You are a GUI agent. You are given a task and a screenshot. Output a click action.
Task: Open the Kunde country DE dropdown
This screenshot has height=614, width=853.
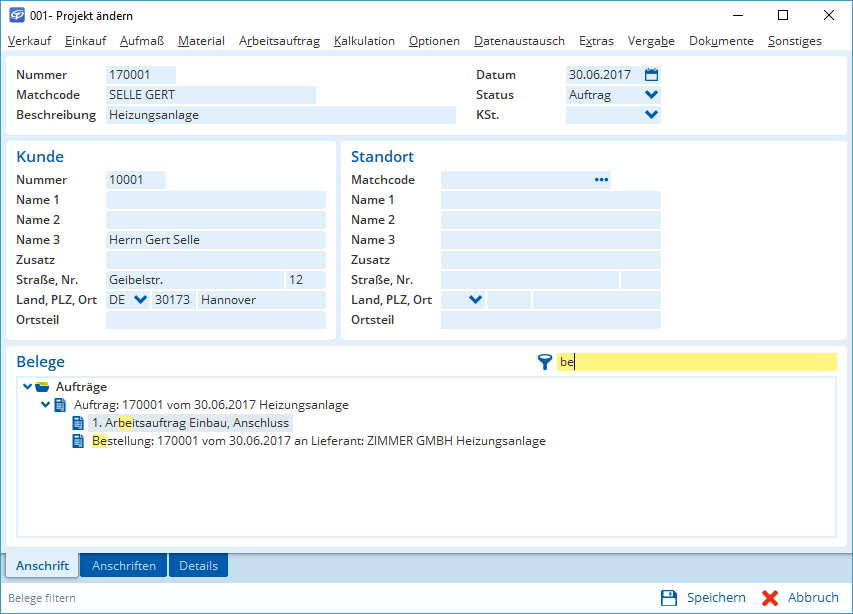click(x=140, y=300)
